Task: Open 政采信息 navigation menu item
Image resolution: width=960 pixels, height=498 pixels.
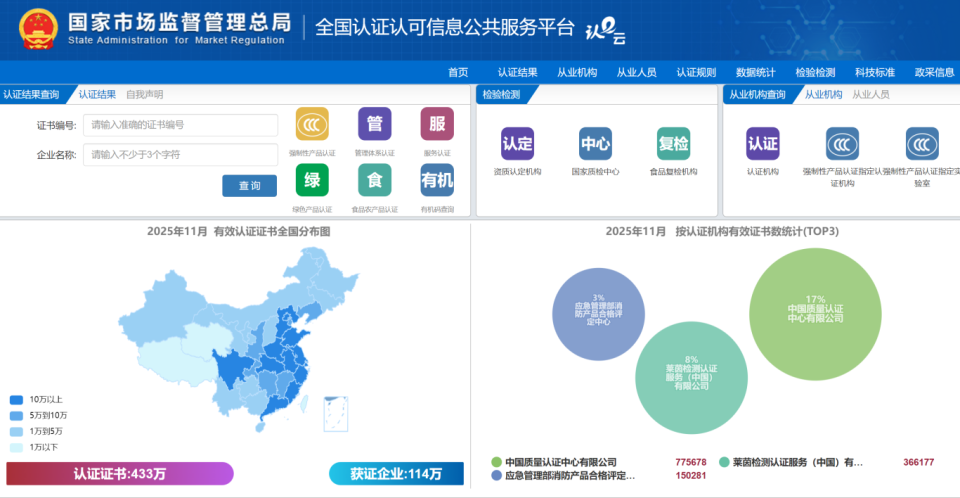Action: tap(934, 72)
